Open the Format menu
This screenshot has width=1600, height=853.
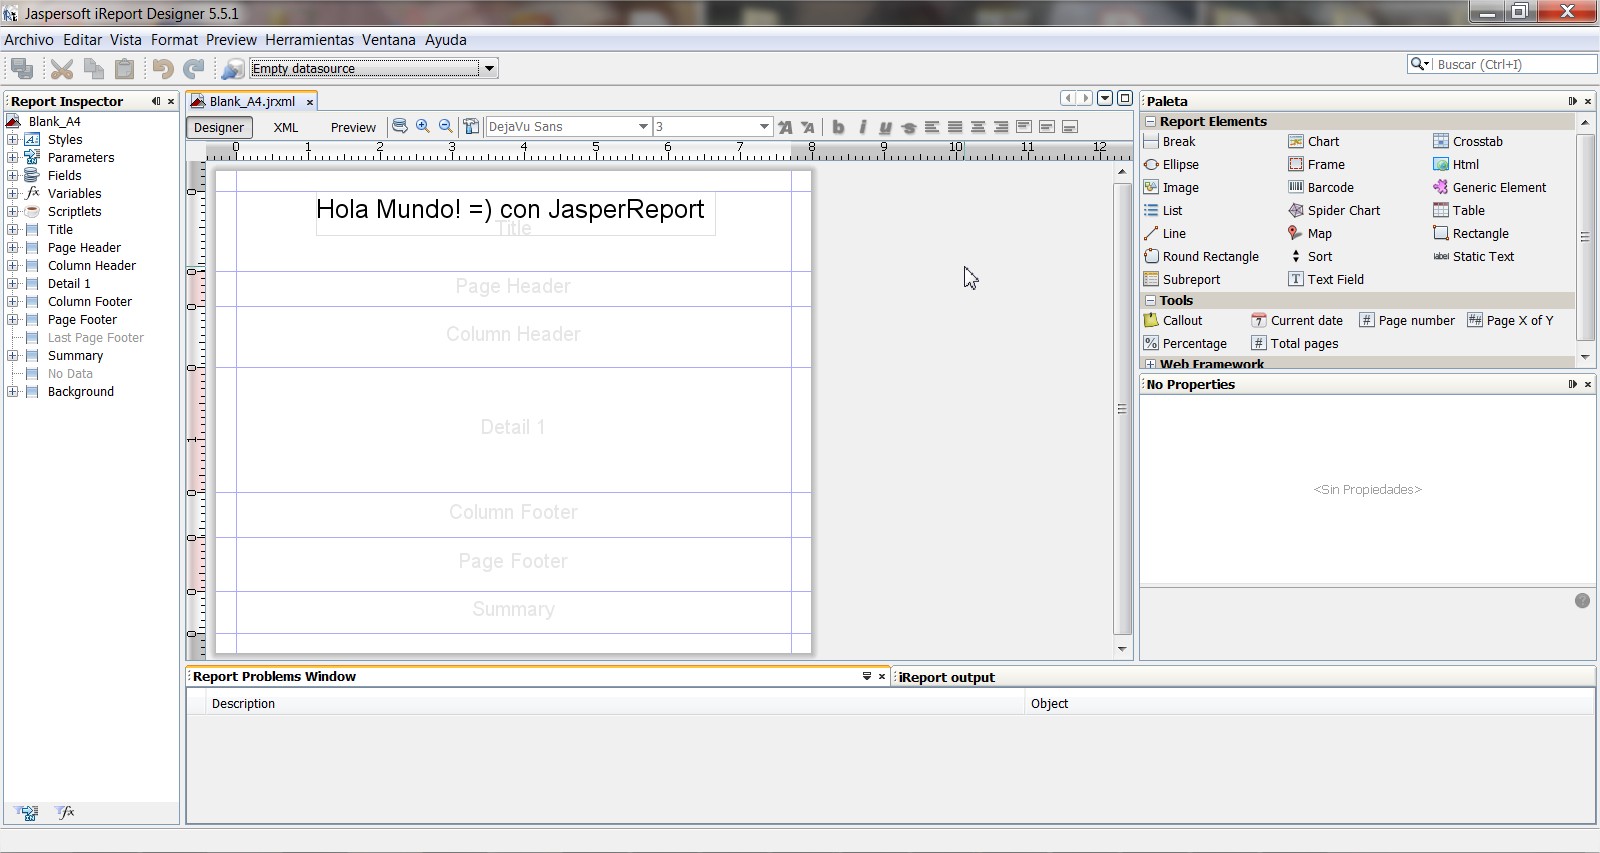tap(174, 40)
